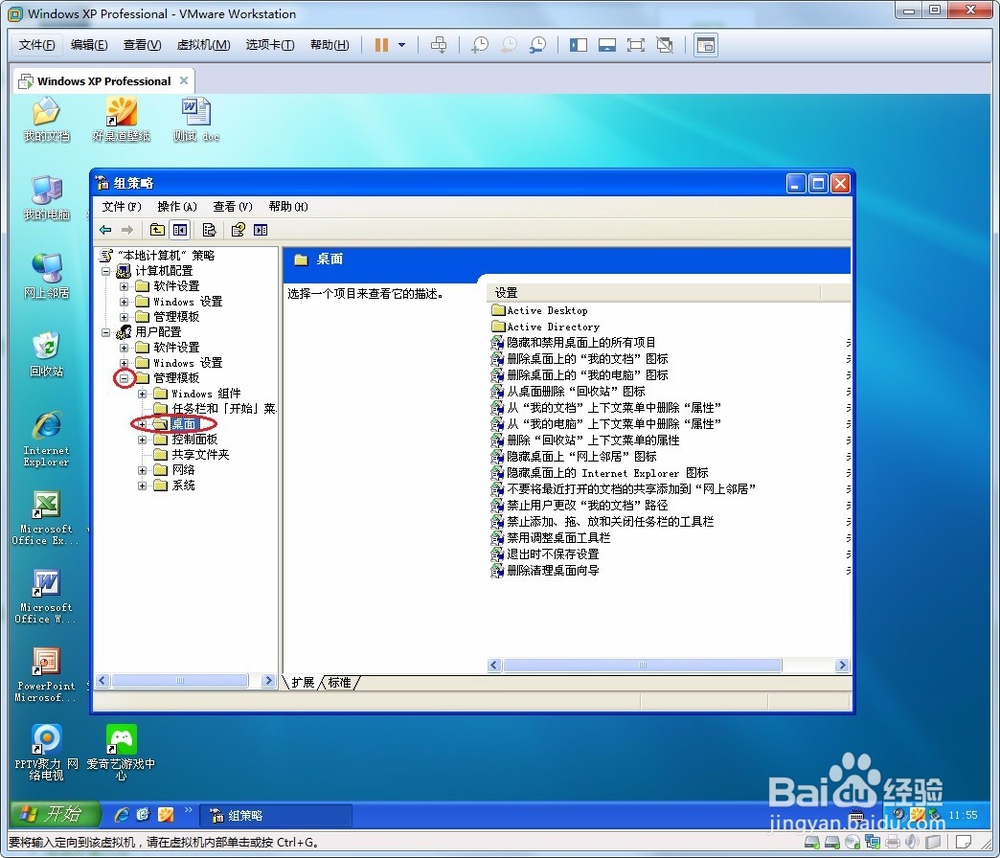
Task: Switch to 扩展 tab at bottom
Action: click(302, 683)
